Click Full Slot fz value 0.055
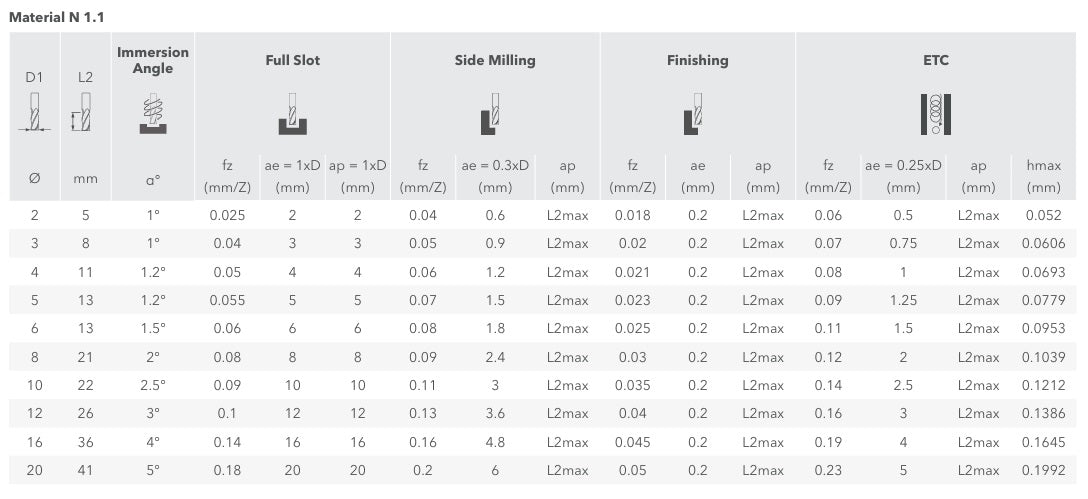 click(x=227, y=301)
